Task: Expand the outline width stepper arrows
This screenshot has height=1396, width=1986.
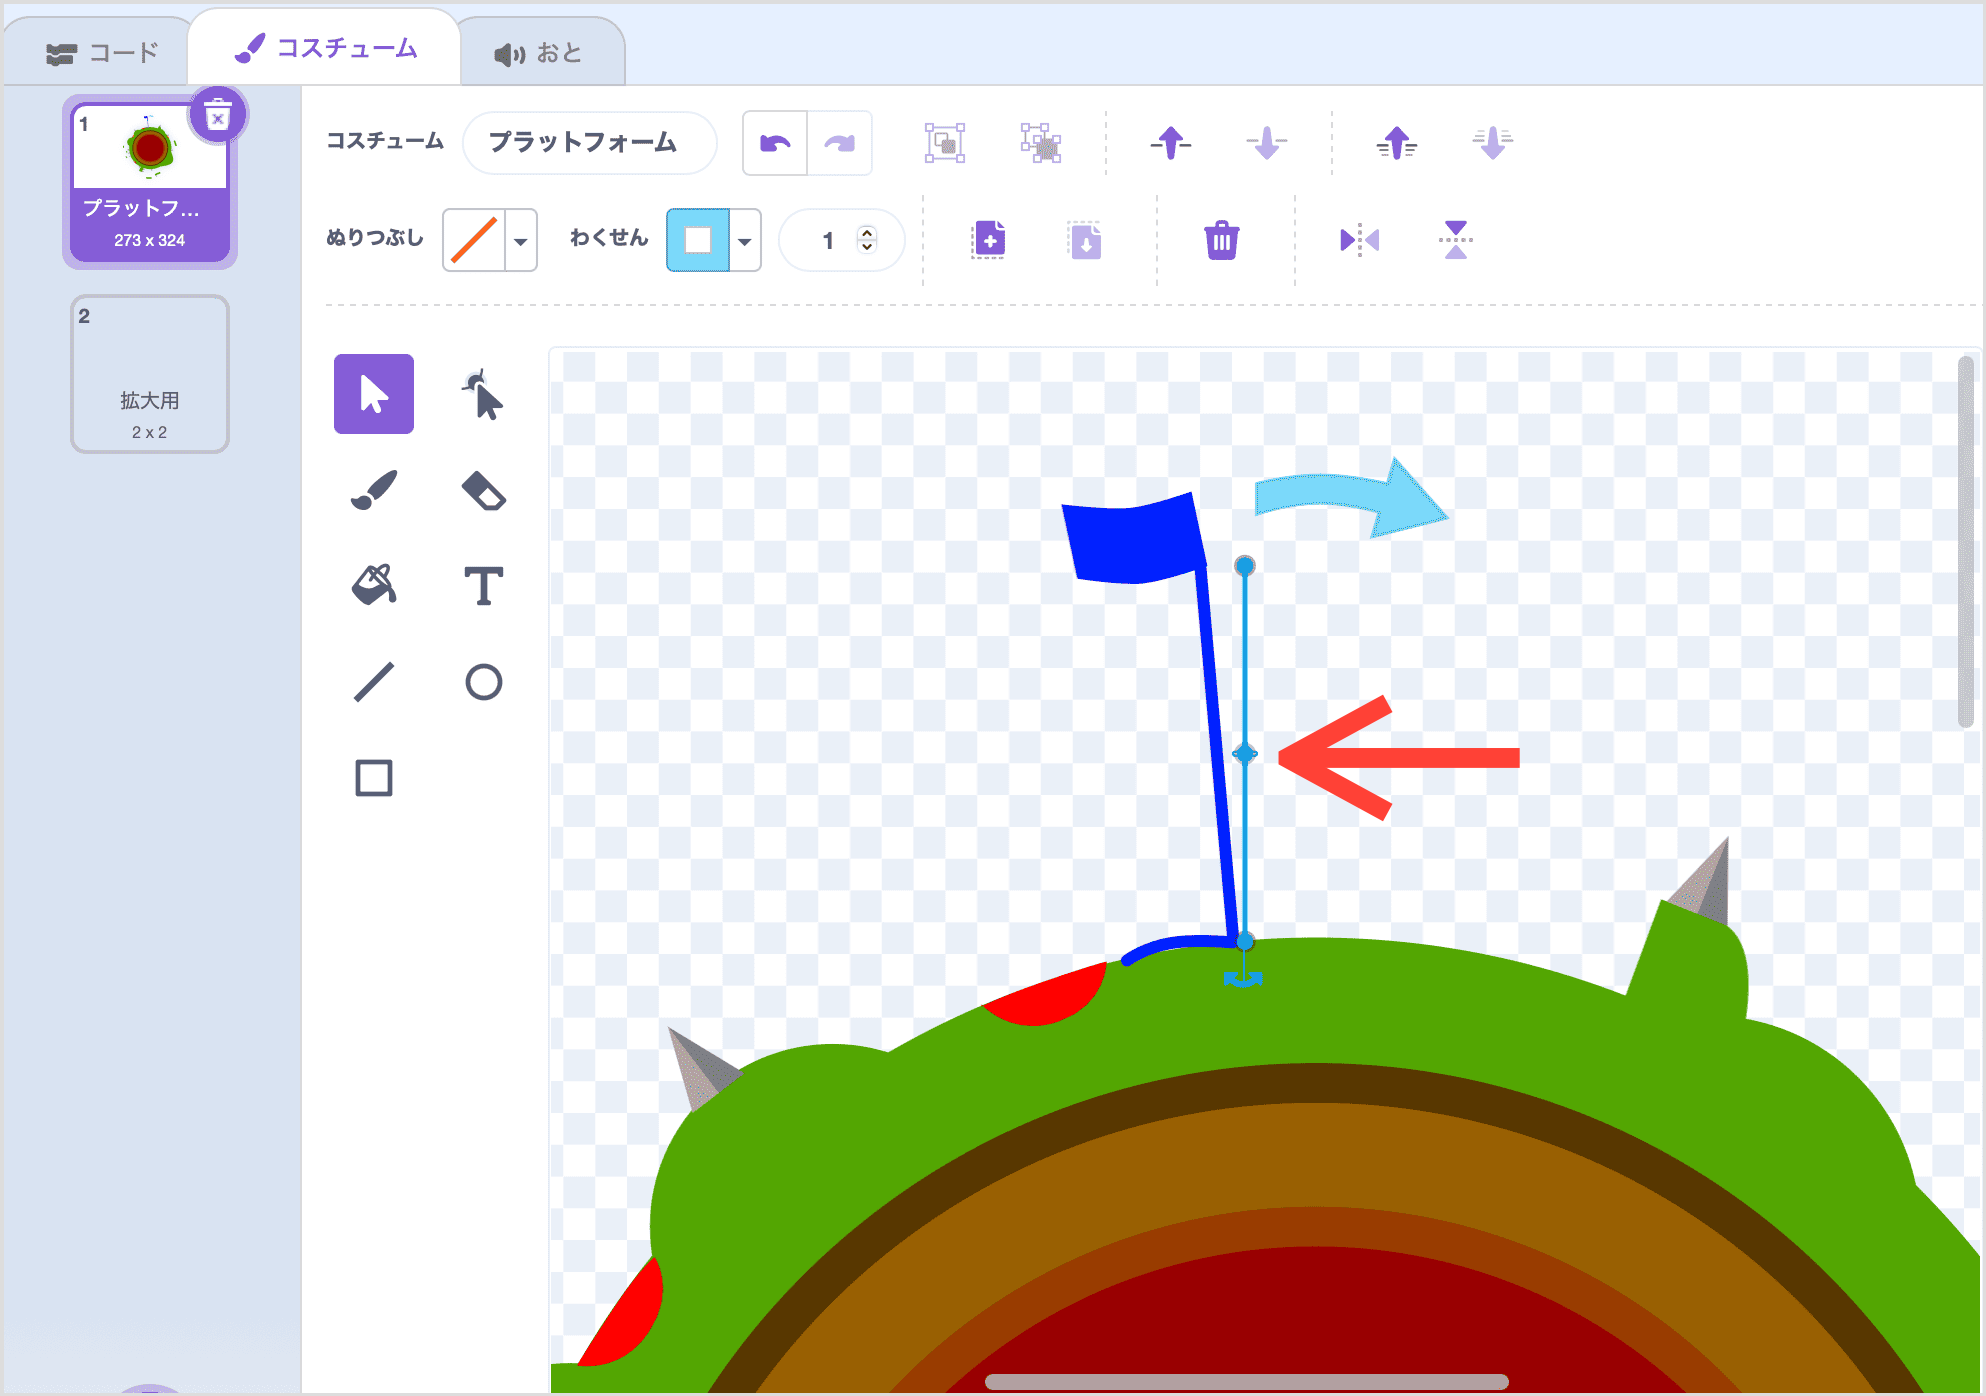Action: point(868,240)
